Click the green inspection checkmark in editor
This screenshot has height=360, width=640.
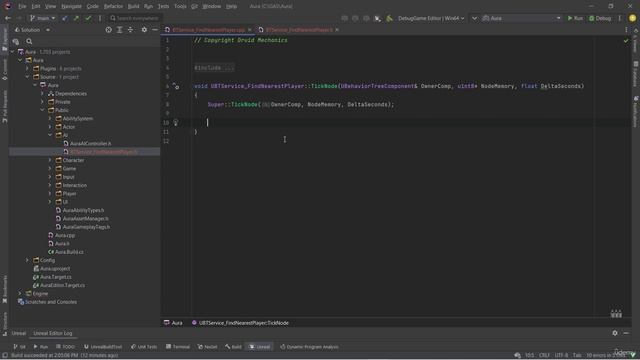click(x=626, y=40)
